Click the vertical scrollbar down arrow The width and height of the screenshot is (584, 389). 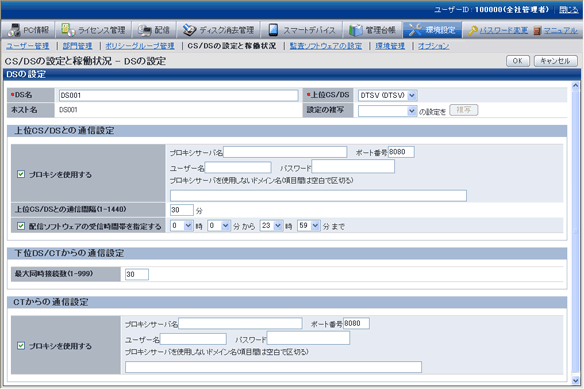(x=575, y=380)
